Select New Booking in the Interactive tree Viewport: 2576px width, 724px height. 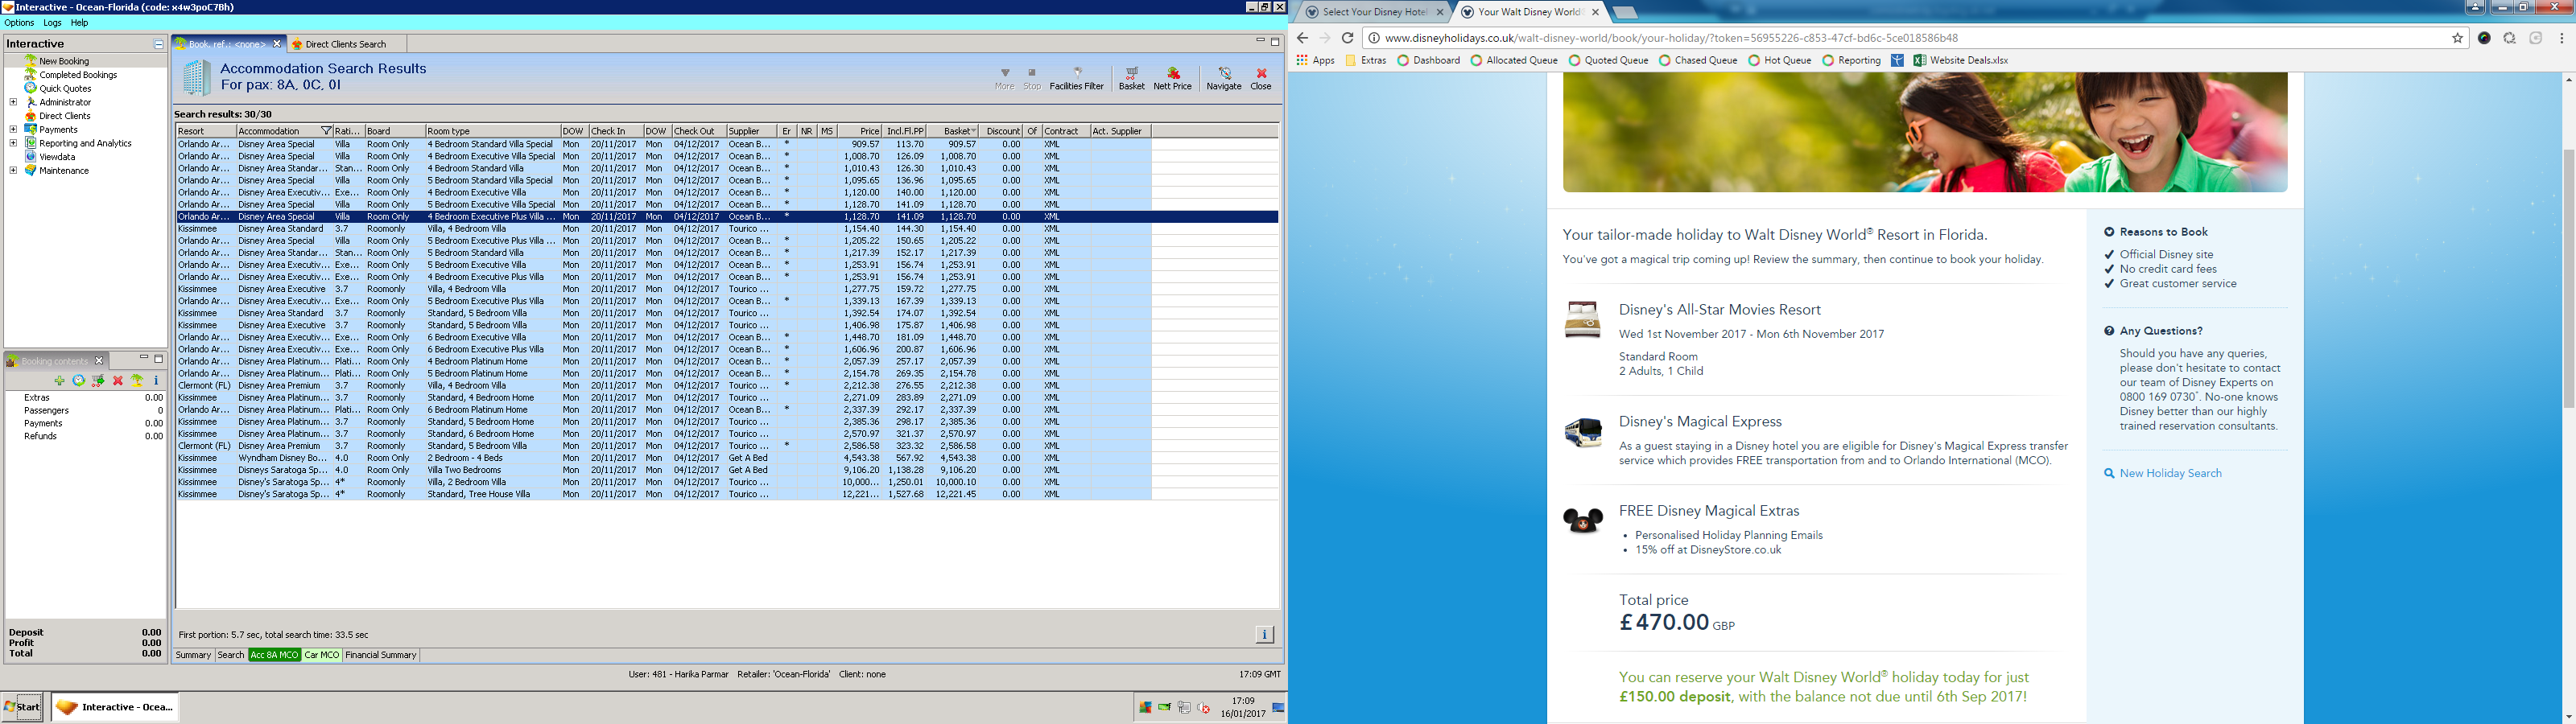pyautogui.click(x=64, y=61)
